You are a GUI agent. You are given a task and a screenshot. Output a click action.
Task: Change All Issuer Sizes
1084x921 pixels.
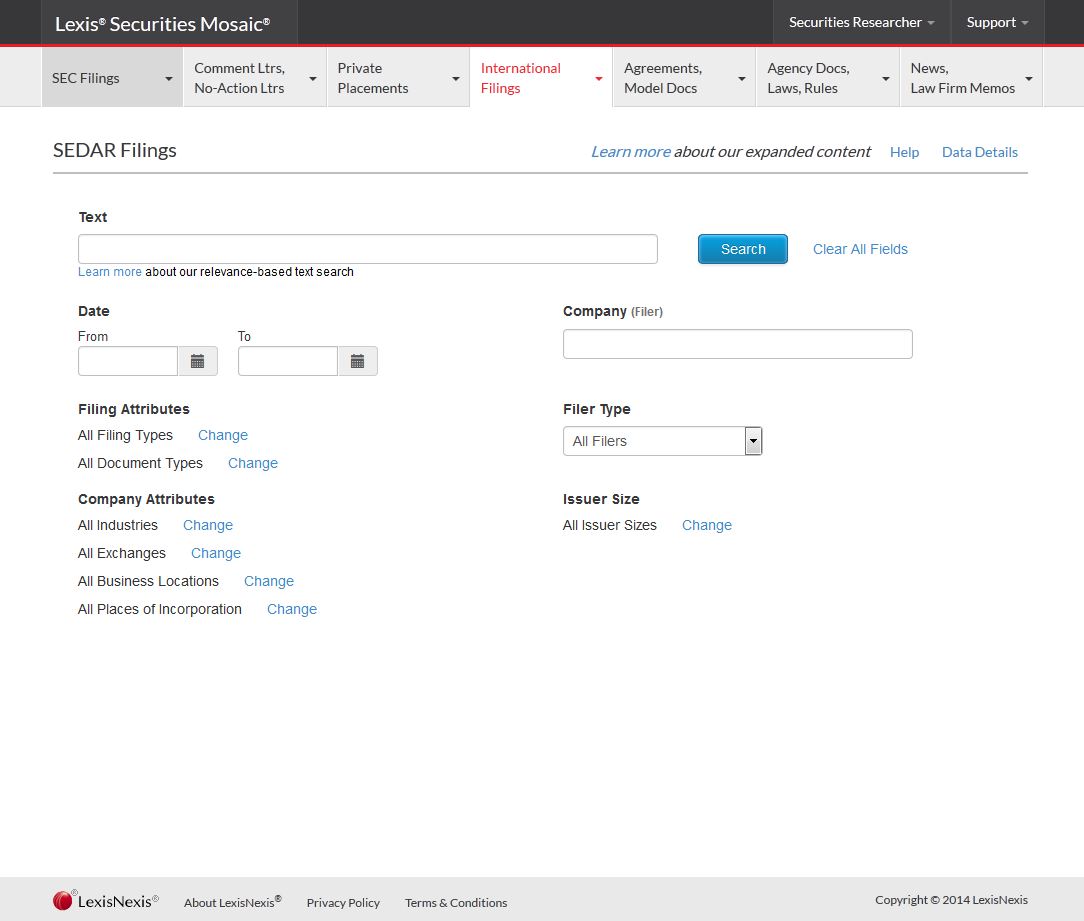(x=707, y=525)
